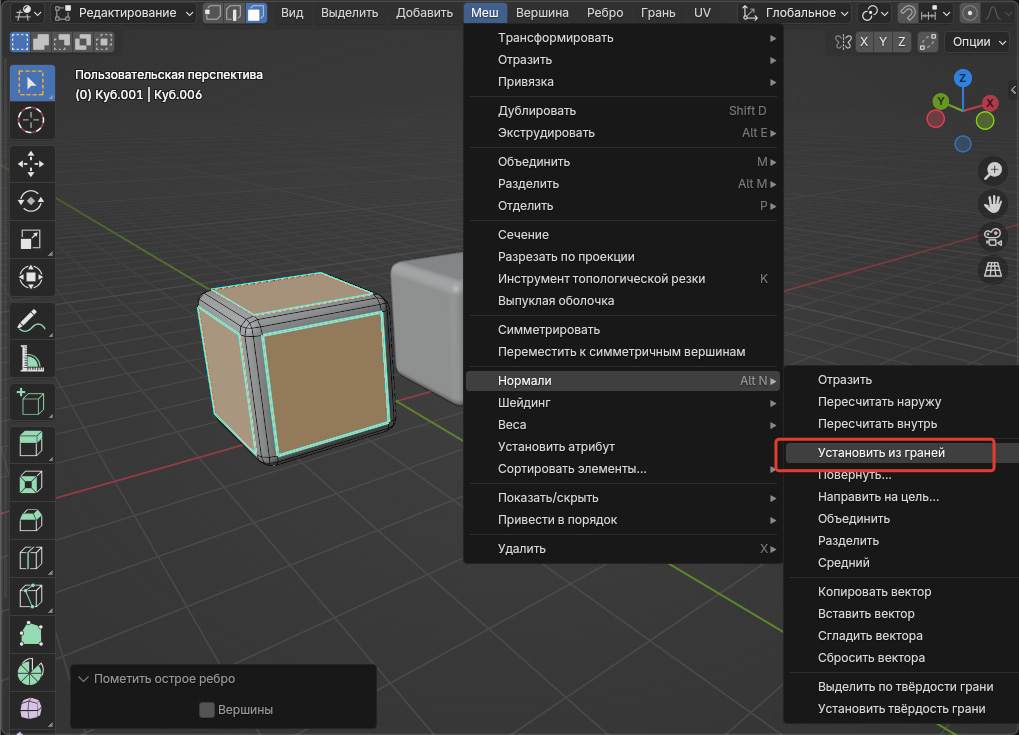Open the Добавить menu
This screenshot has height=735, width=1019.
pos(424,13)
